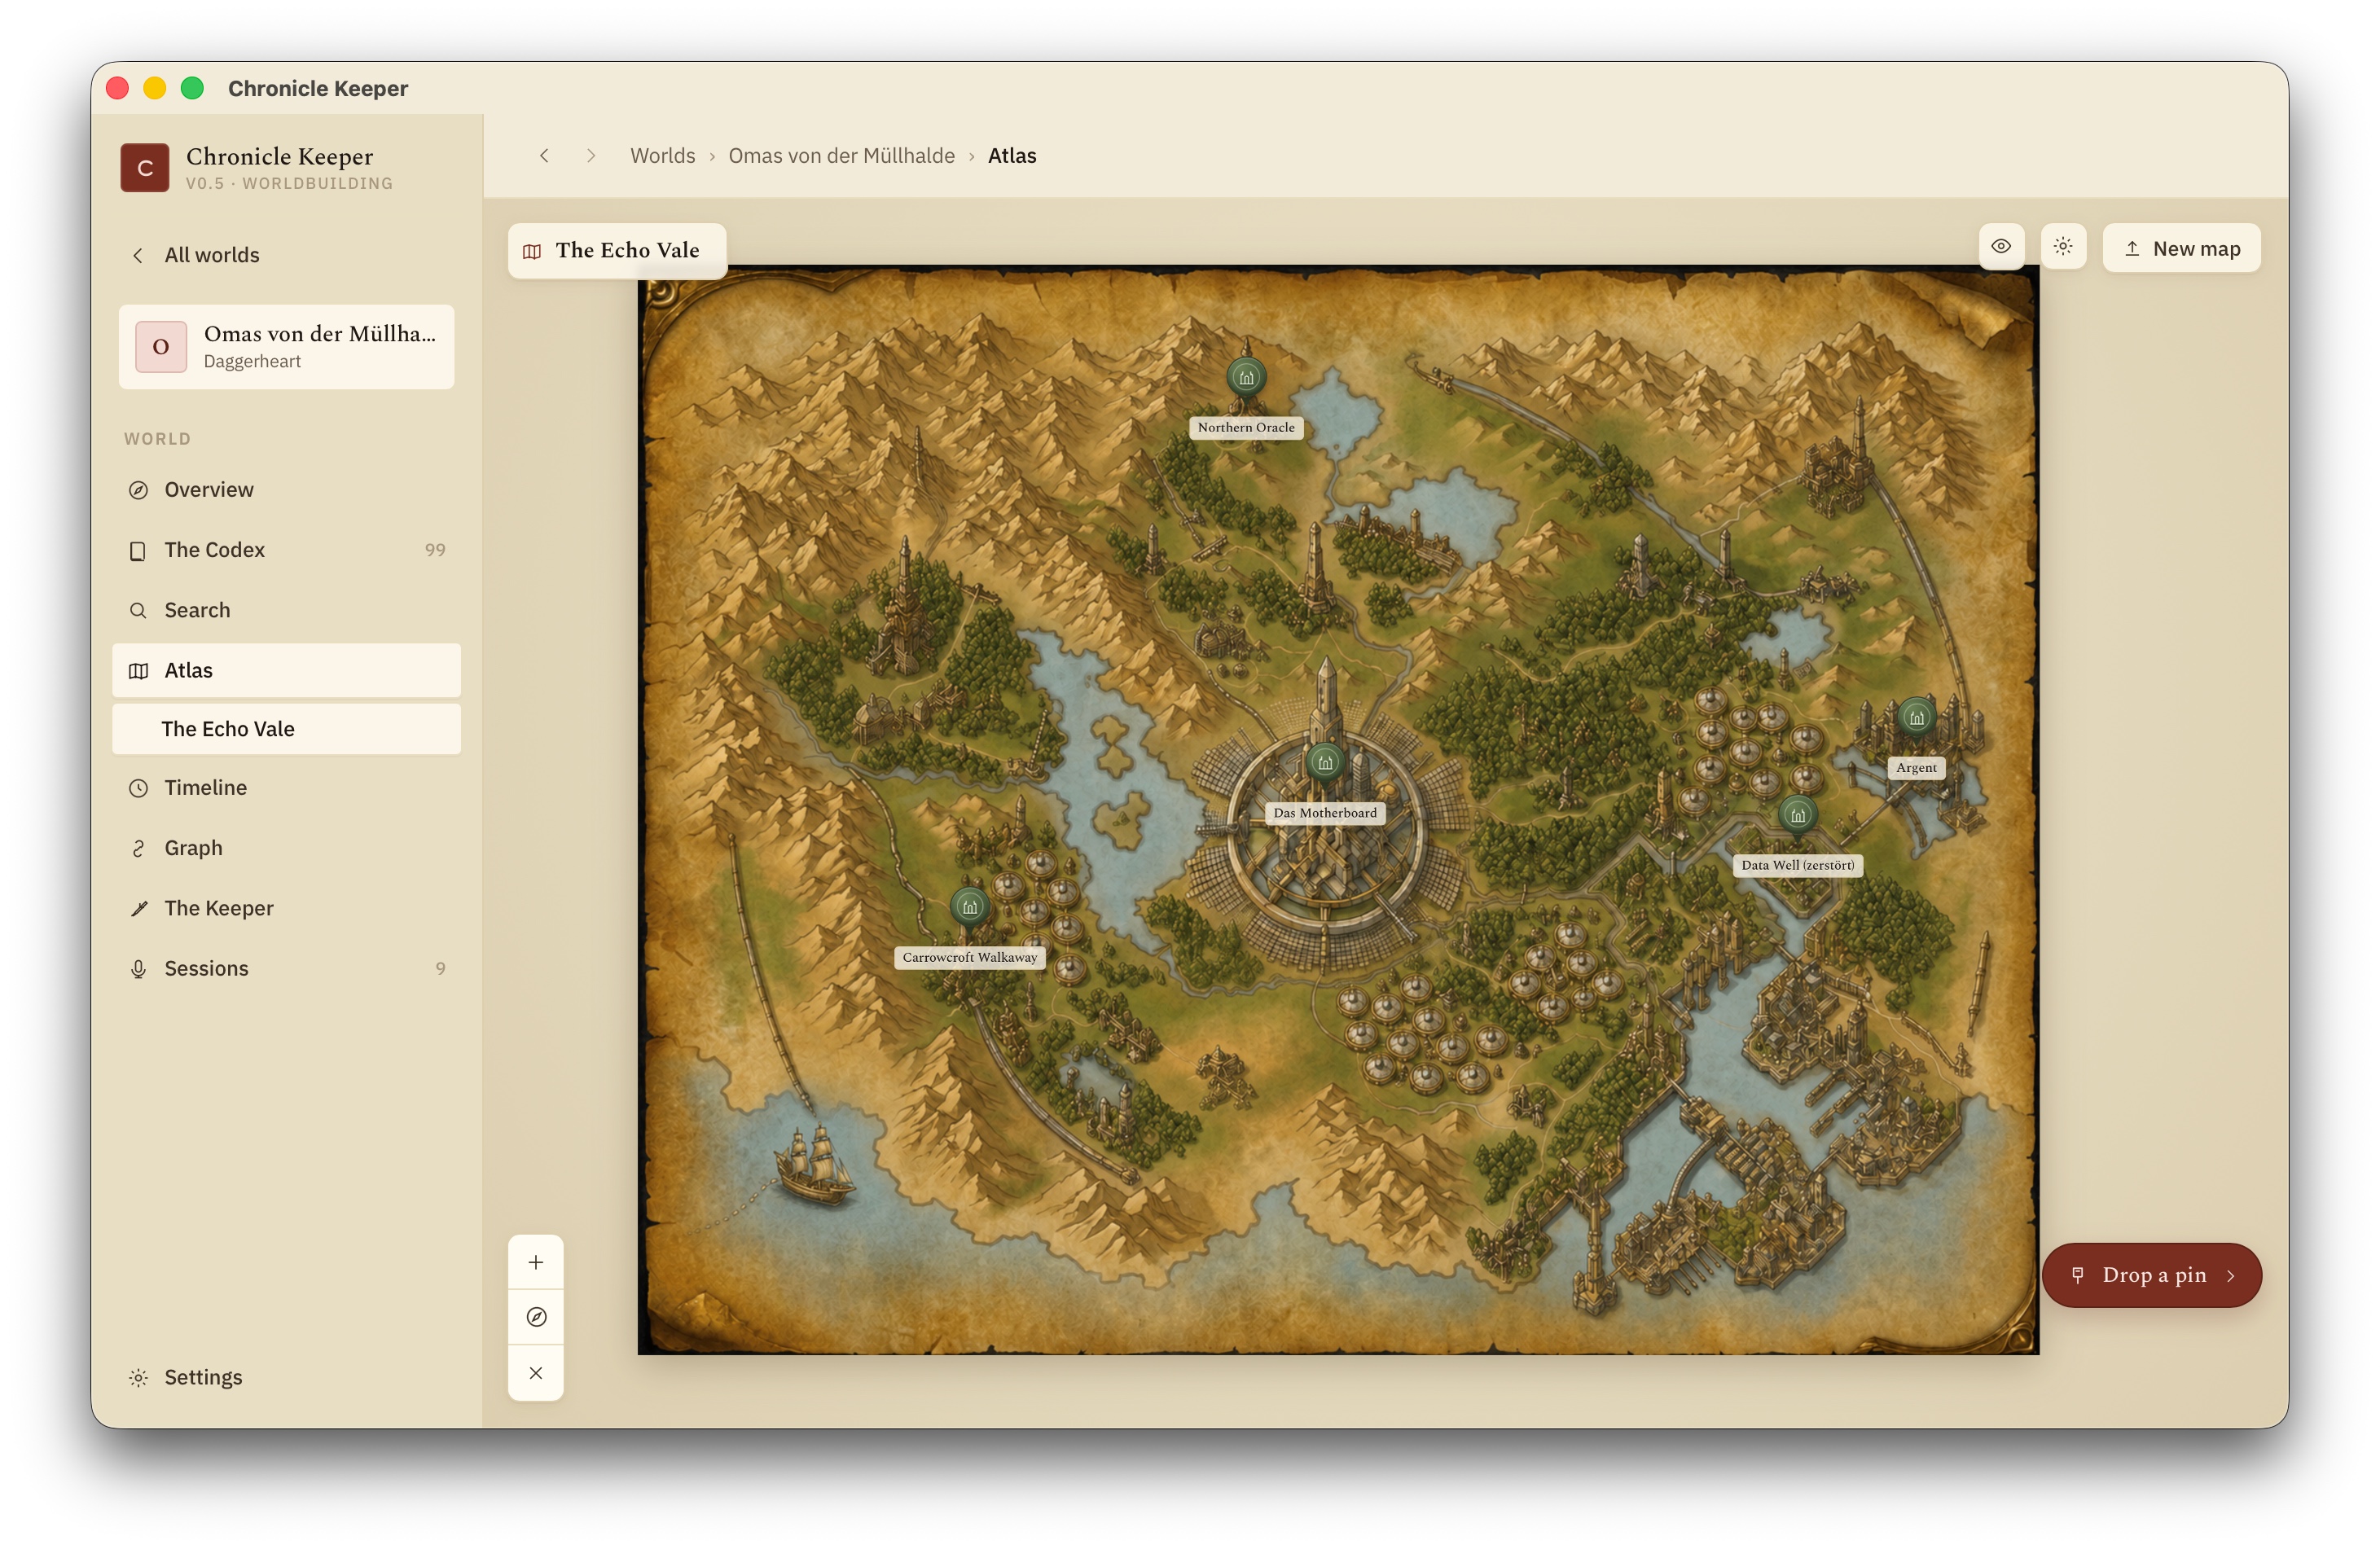The height and width of the screenshot is (1549, 2380).
Task: Select The Echo Vale map tab
Action: [617, 250]
